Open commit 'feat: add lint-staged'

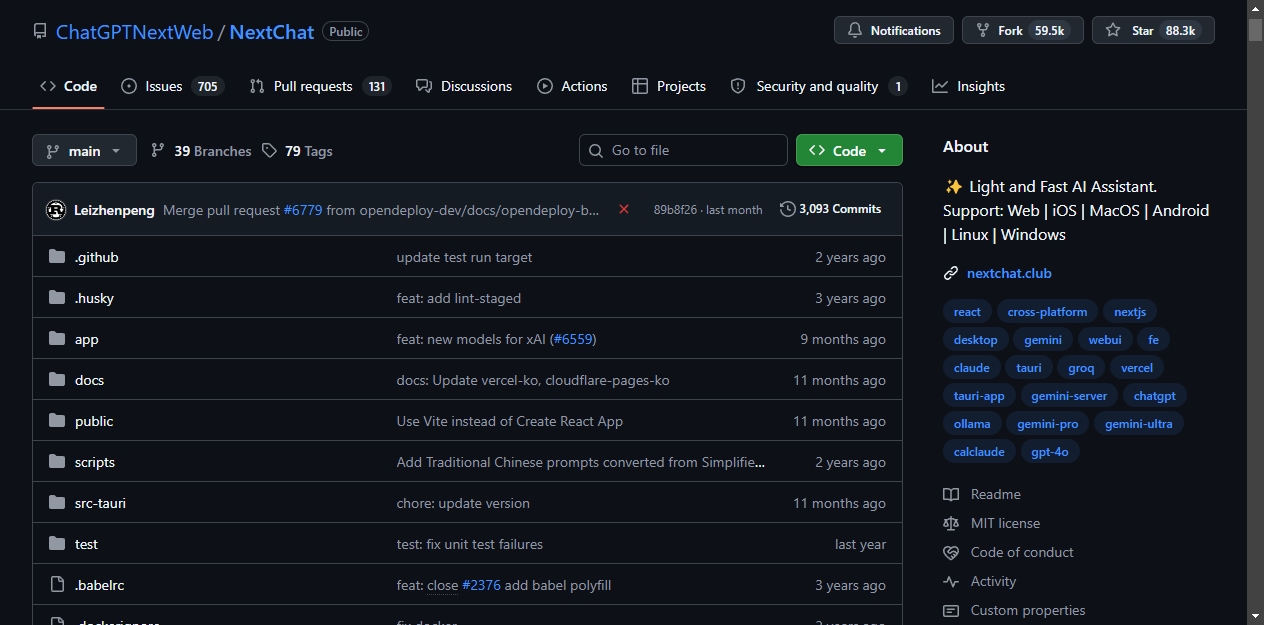click(x=459, y=298)
